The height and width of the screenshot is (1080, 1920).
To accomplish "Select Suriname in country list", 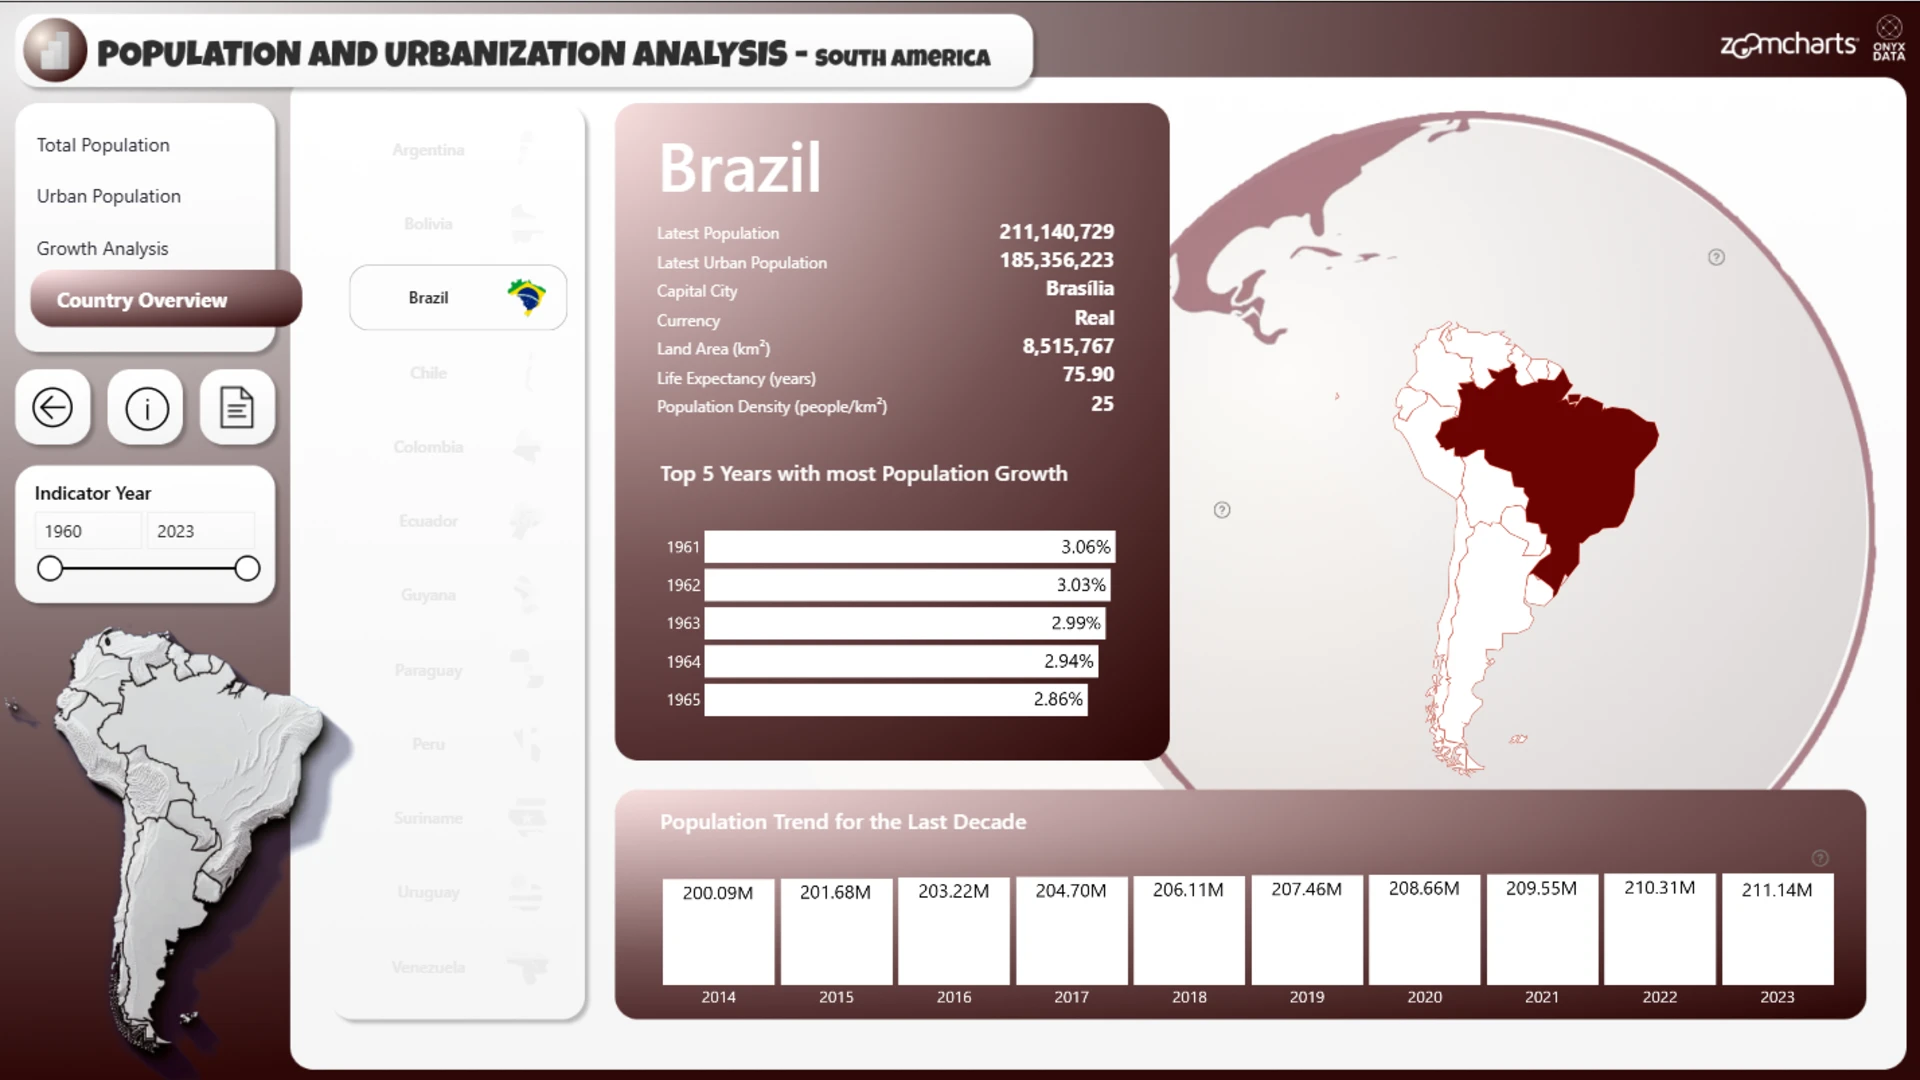I will click(458, 818).
